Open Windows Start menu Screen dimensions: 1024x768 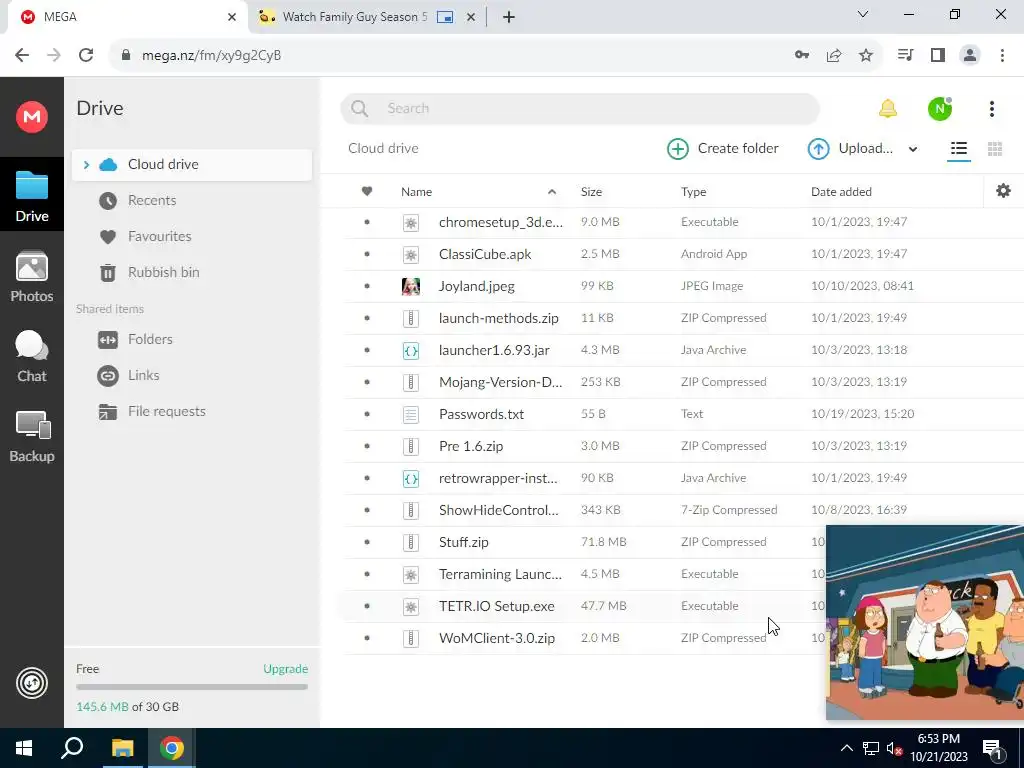pyautogui.click(x=24, y=748)
